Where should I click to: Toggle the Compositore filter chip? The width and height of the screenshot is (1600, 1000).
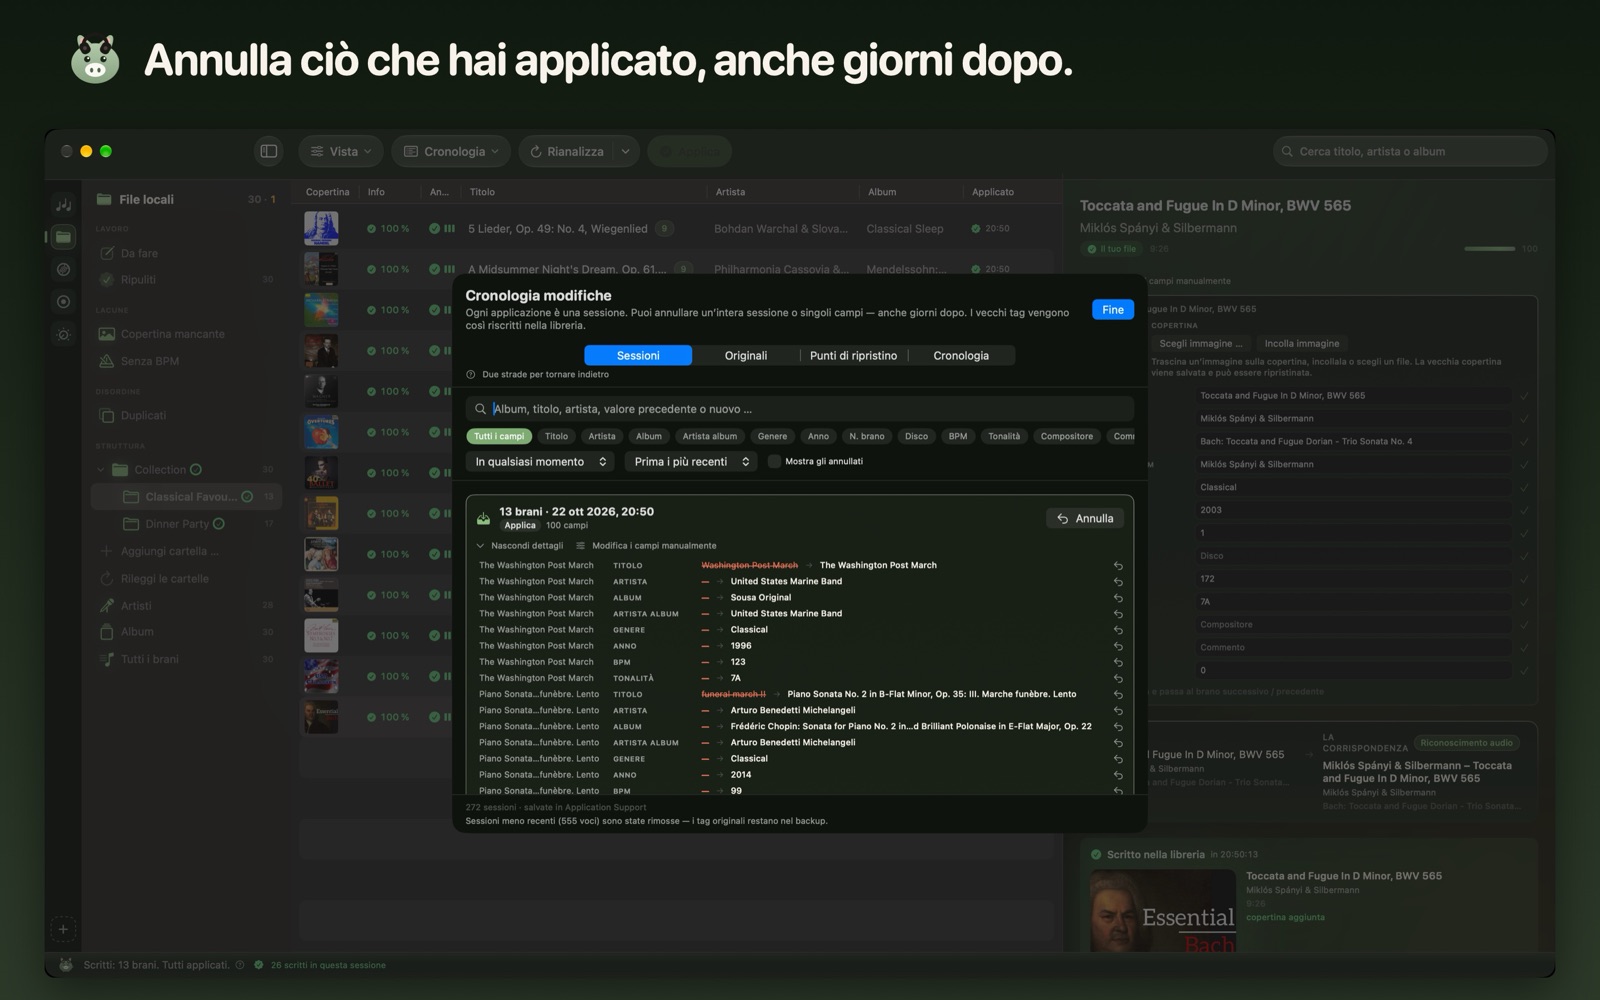[x=1066, y=436]
